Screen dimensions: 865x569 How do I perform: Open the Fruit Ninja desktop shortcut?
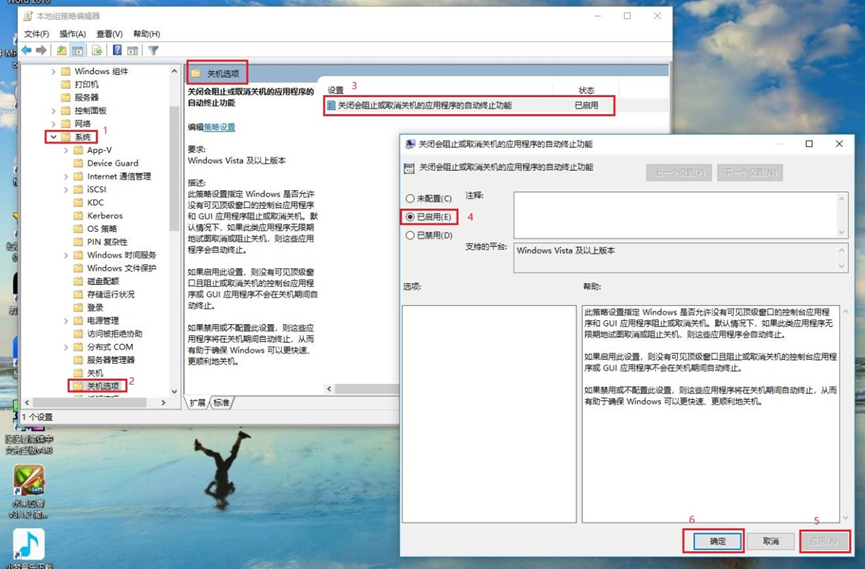(x=29, y=481)
